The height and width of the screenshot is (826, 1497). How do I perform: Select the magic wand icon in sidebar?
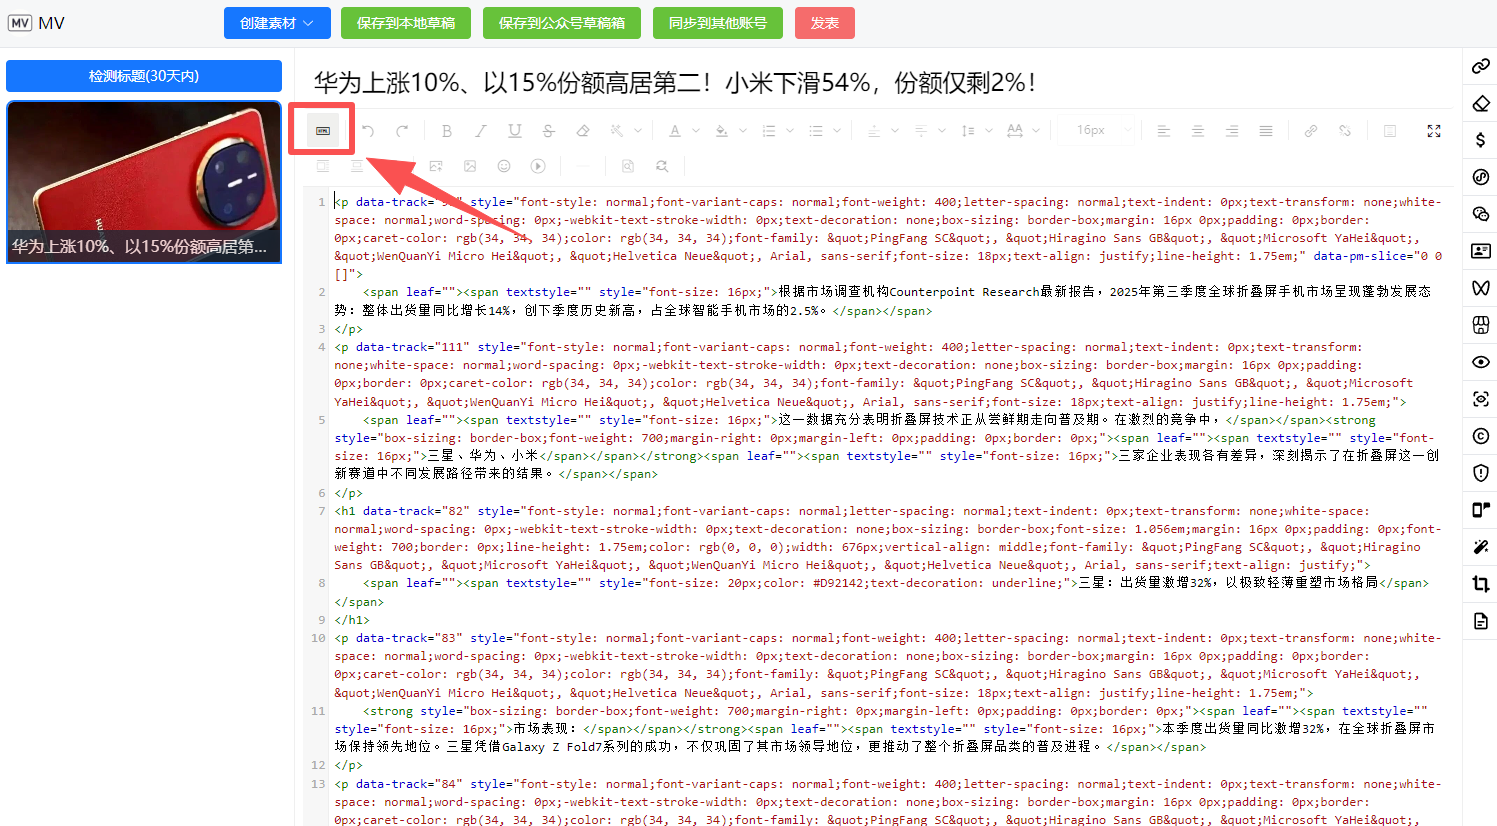coord(1481,547)
